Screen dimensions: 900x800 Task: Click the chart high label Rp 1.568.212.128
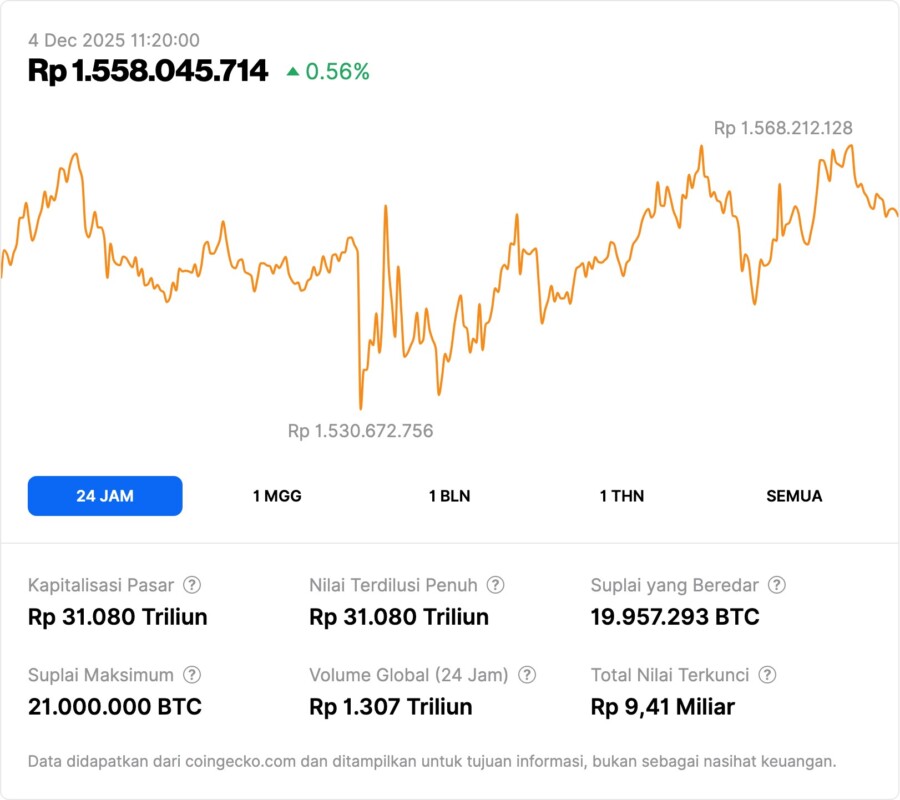(x=783, y=128)
